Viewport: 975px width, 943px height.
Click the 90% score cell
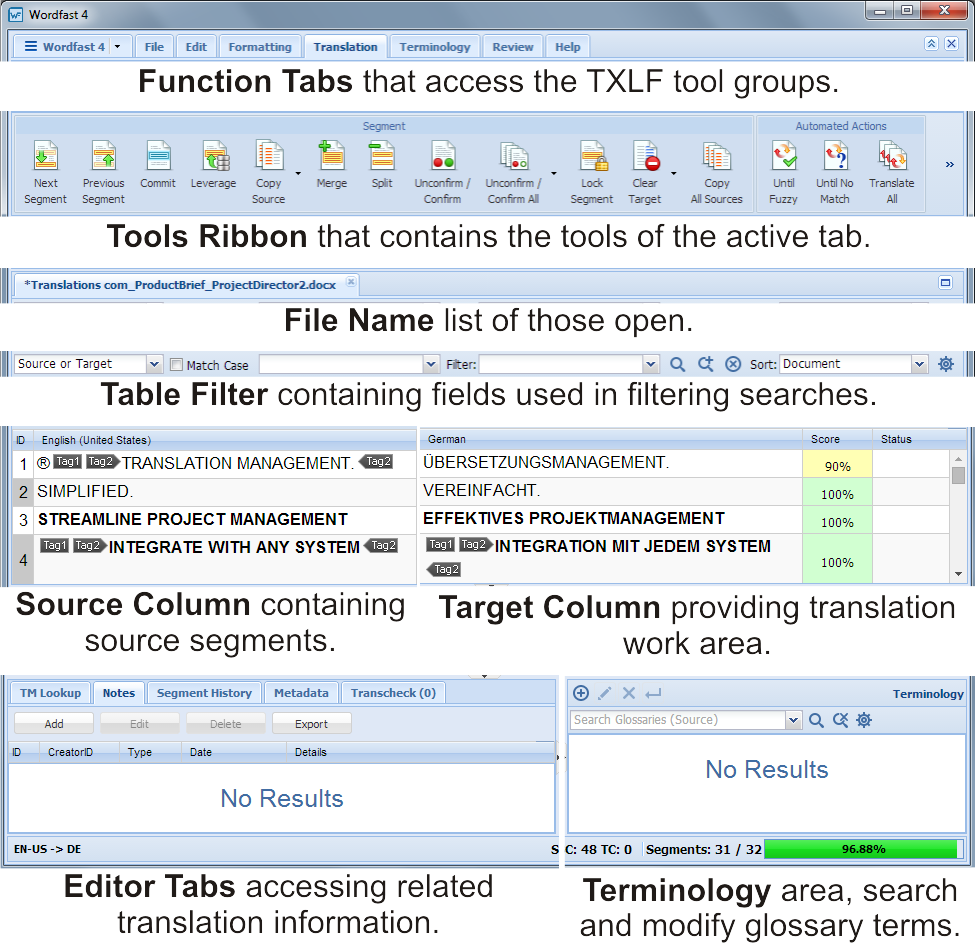pos(837,464)
